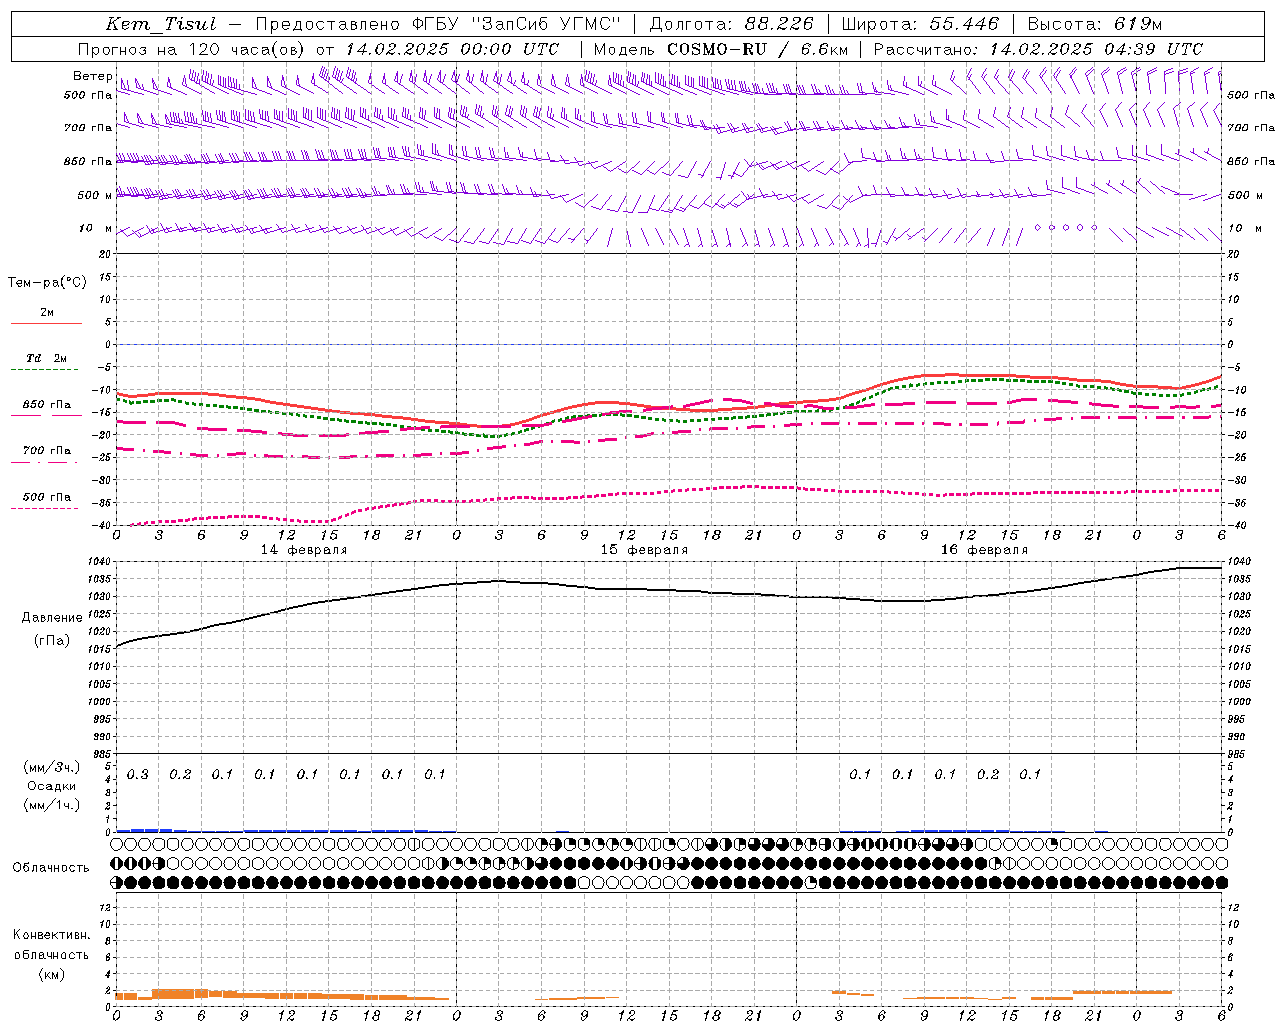Click the elevation text Высота: 619м
The height and width of the screenshot is (1024, 1280).
[x=1095, y=24]
